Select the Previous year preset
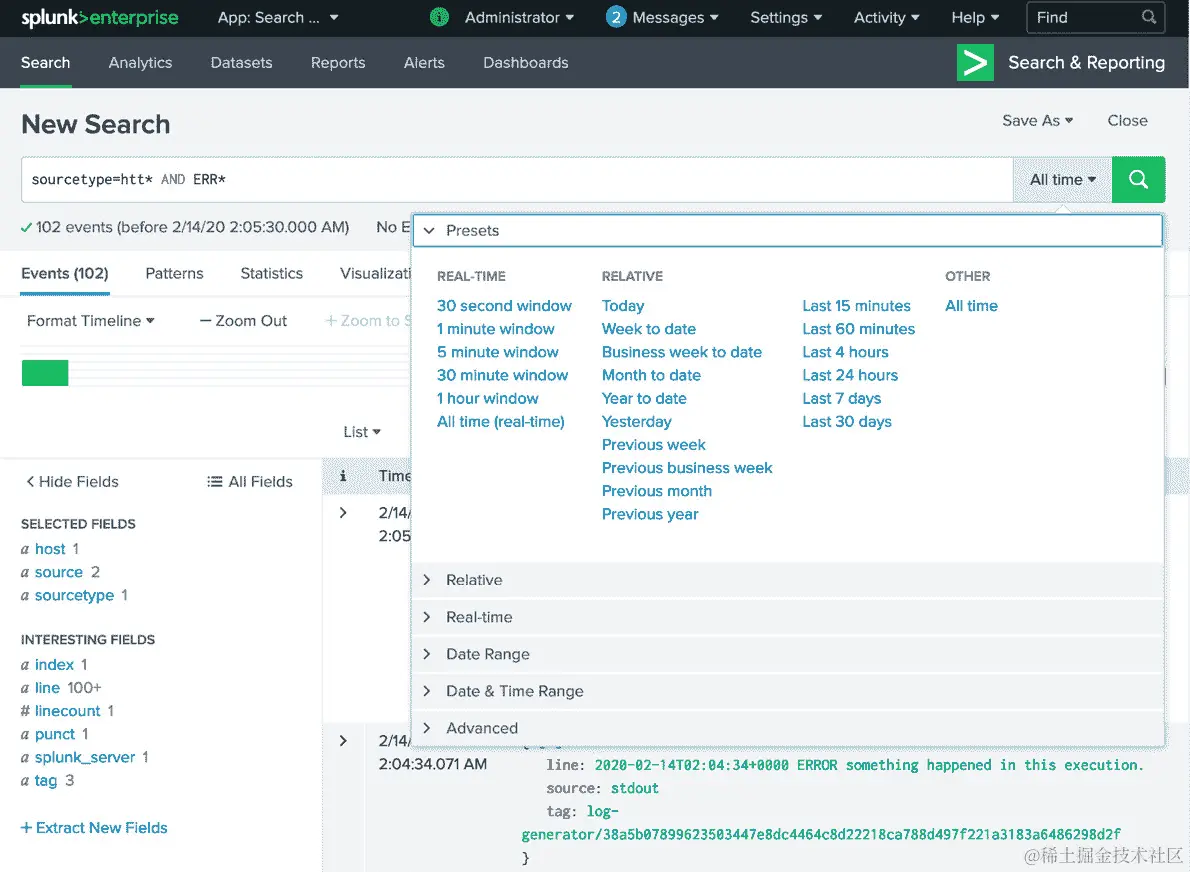This screenshot has width=1190, height=872. (x=650, y=515)
